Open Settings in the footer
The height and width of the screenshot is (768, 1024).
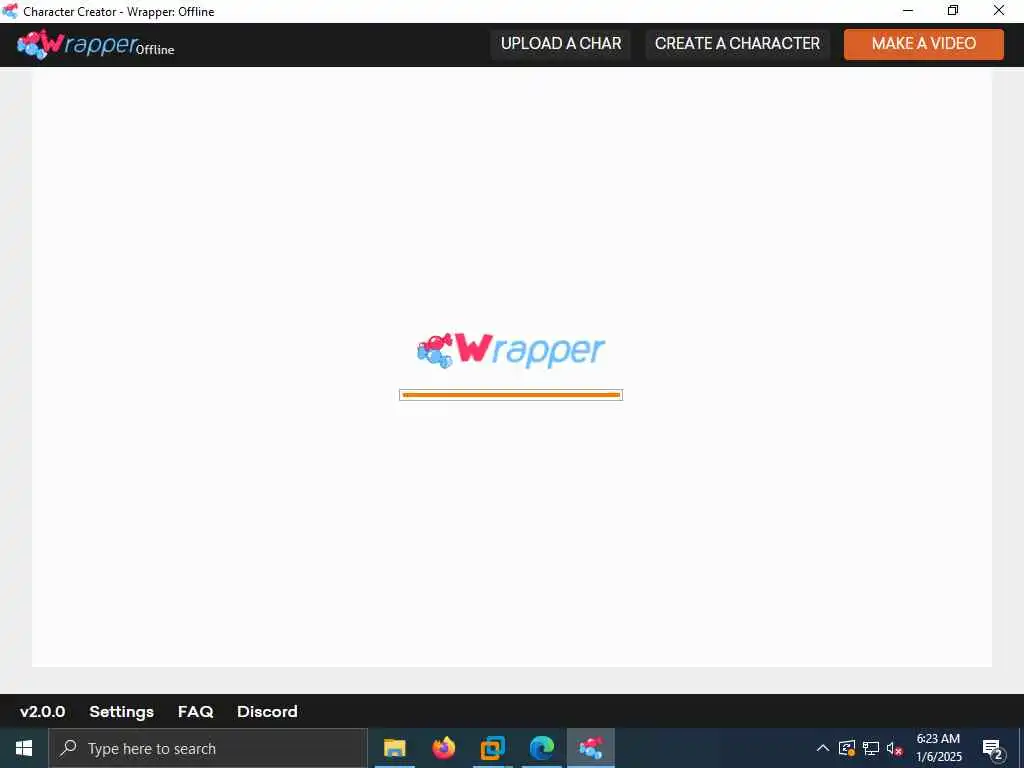point(121,711)
